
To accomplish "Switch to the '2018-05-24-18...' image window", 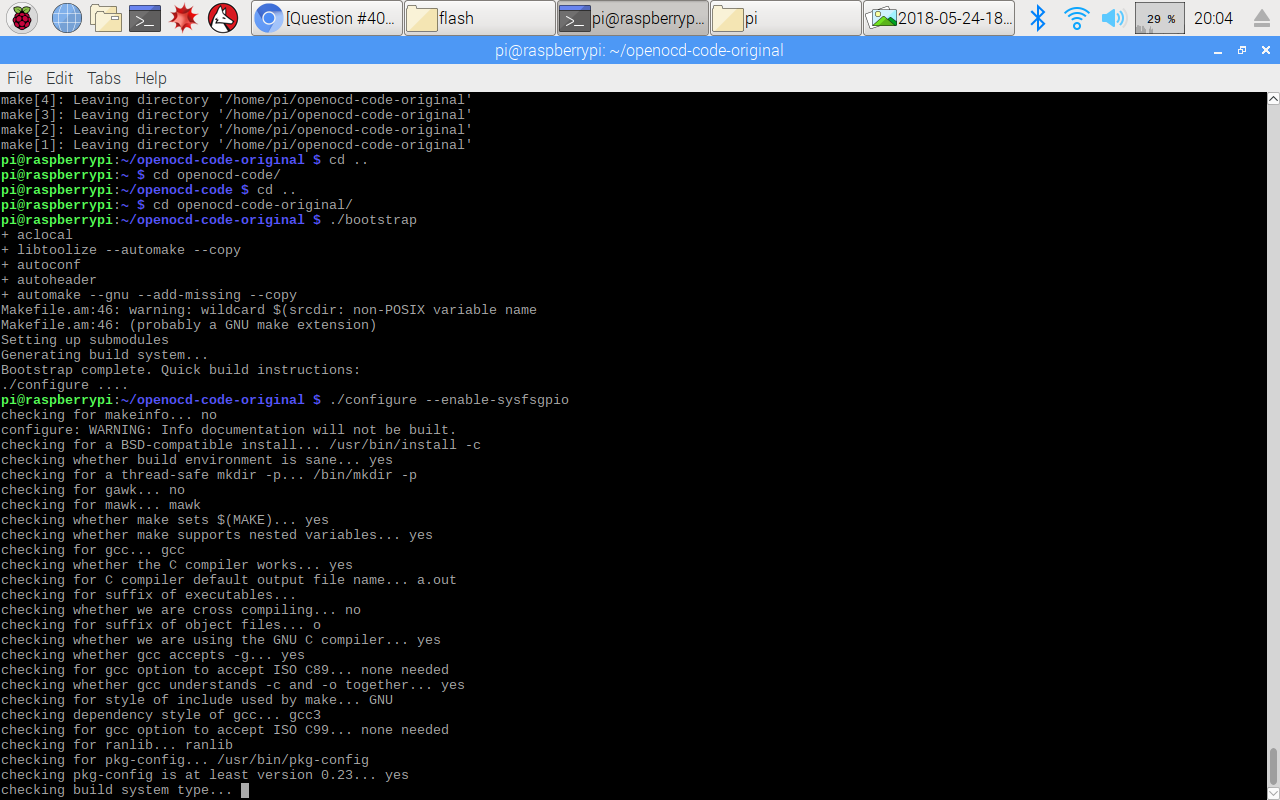I will click(939, 18).
